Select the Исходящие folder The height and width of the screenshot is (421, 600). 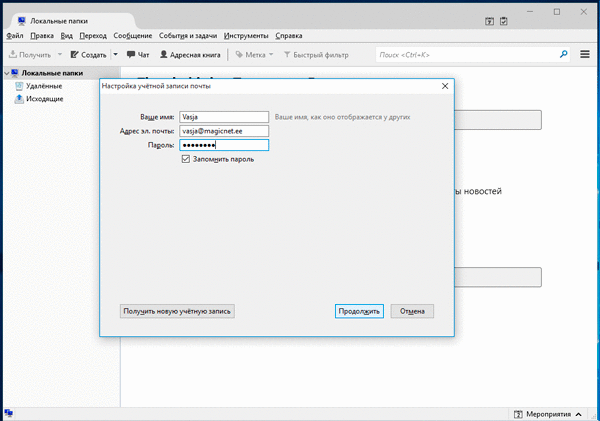(x=44, y=99)
